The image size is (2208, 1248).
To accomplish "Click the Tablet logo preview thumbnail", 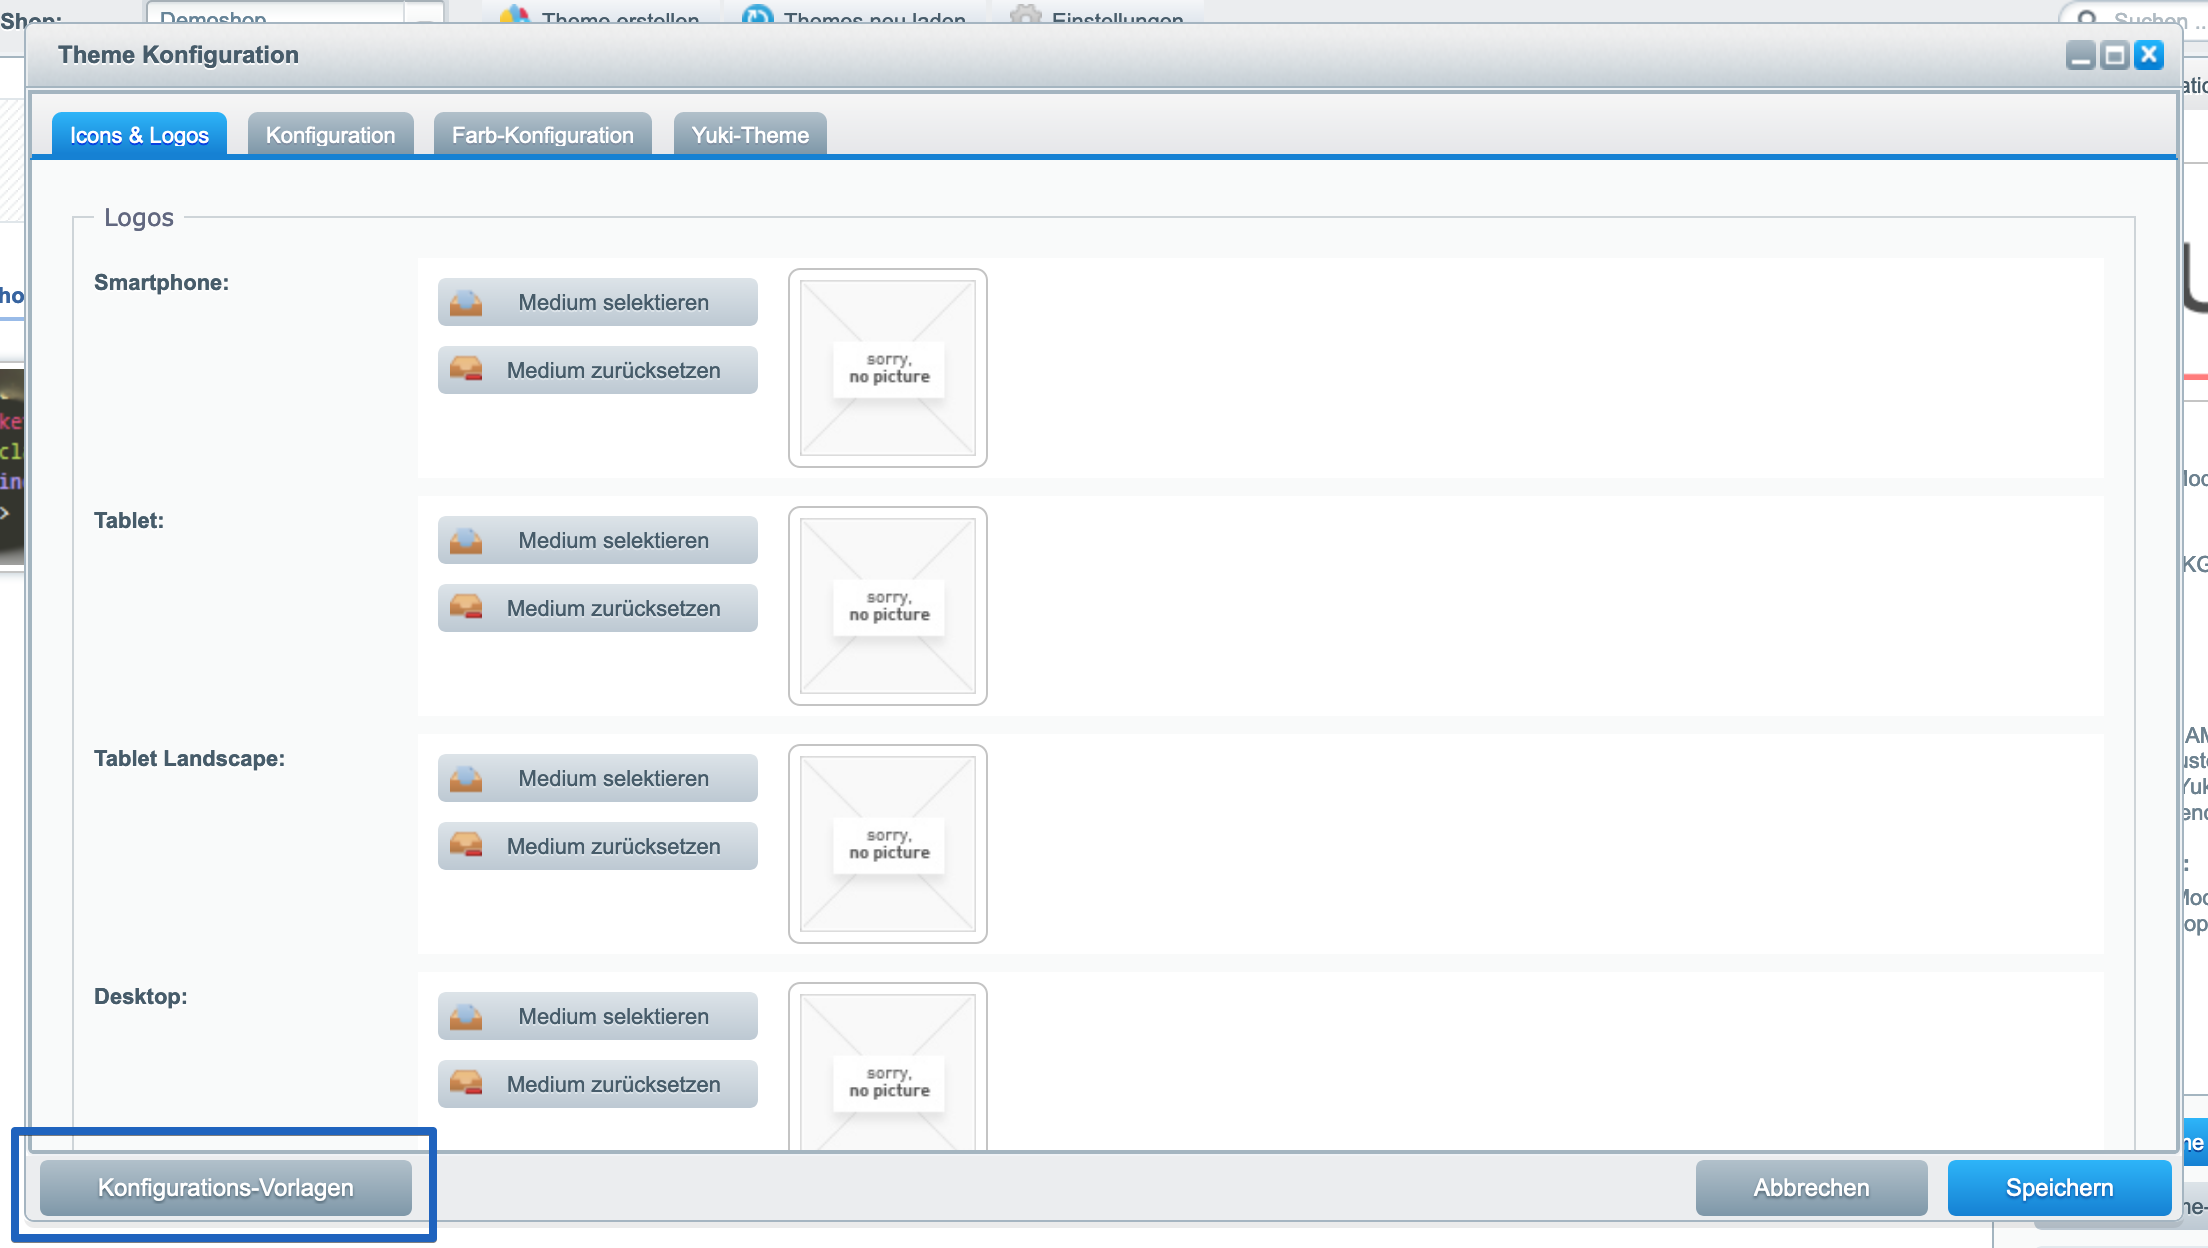I will click(887, 606).
